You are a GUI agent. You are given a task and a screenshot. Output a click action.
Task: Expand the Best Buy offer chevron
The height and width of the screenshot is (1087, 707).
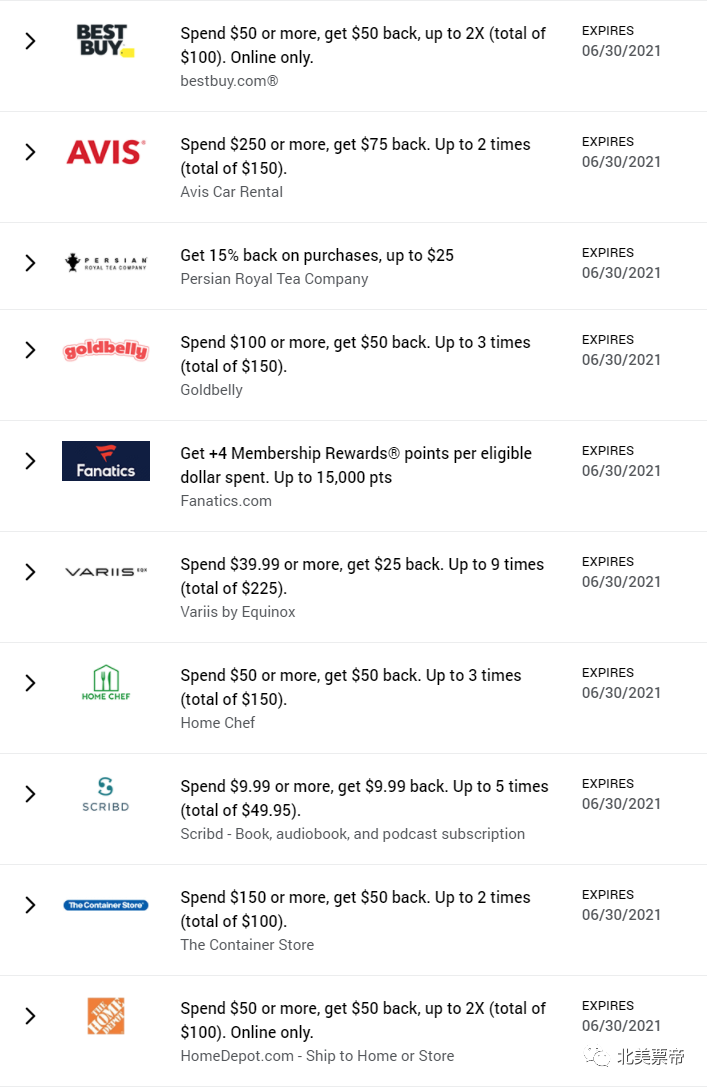[x=30, y=41]
